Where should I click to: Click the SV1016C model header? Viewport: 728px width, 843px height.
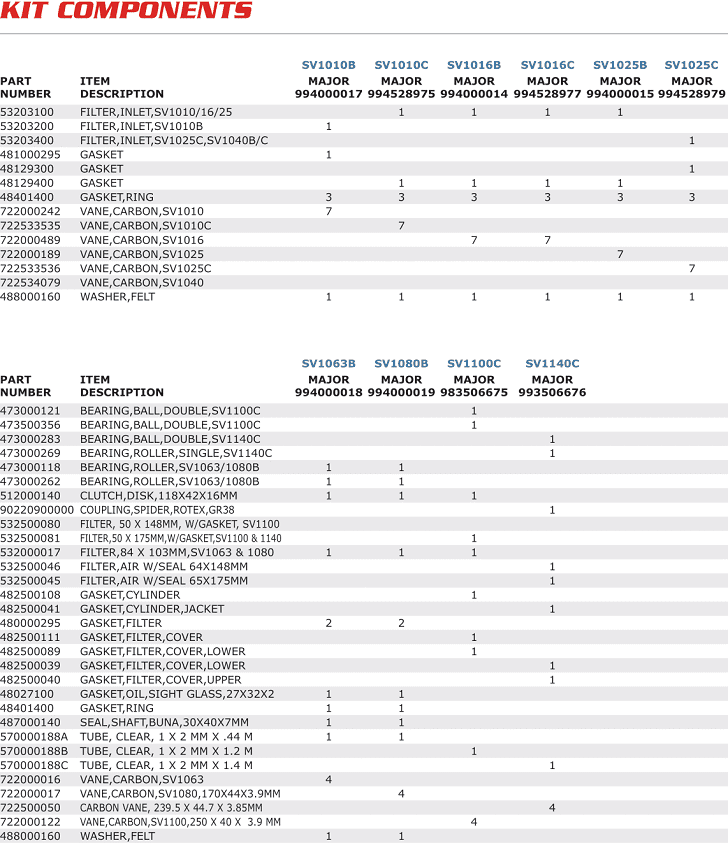coord(547,65)
